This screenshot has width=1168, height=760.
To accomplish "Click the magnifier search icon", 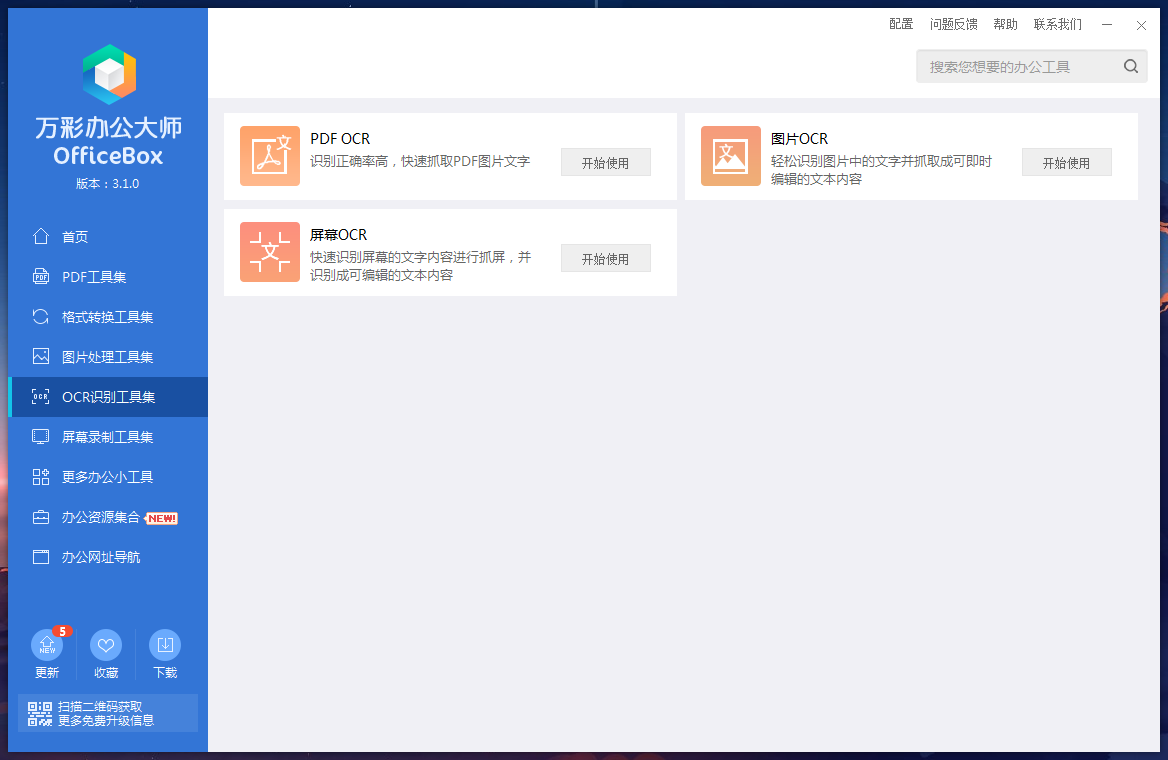I will pyautogui.click(x=1131, y=66).
